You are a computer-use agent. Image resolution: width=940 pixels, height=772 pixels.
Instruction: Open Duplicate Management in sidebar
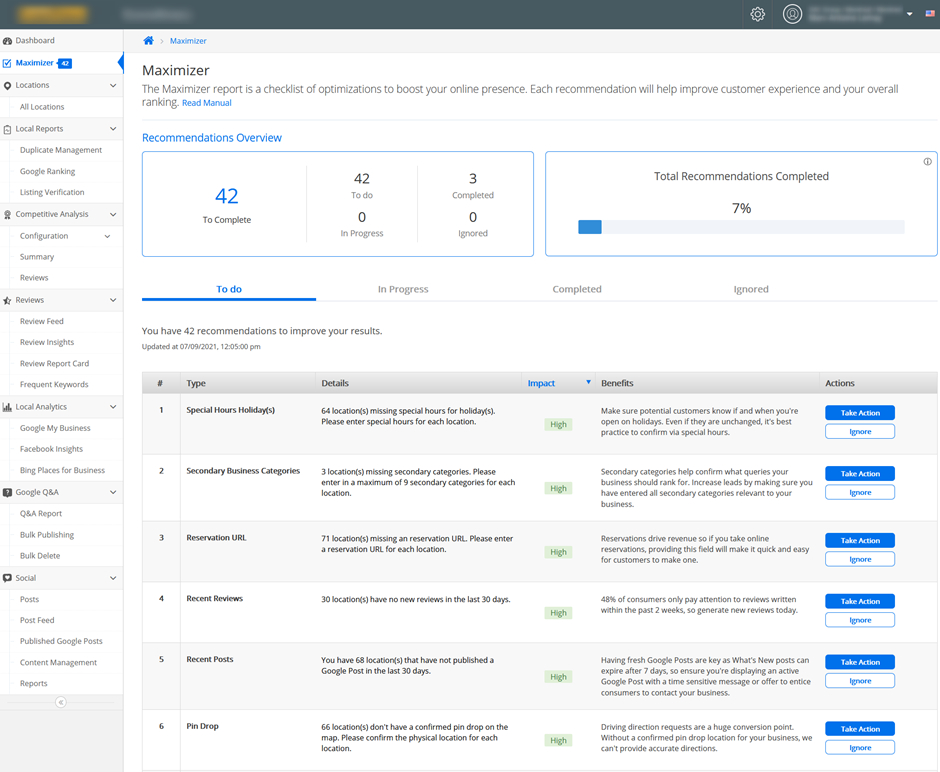61,150
